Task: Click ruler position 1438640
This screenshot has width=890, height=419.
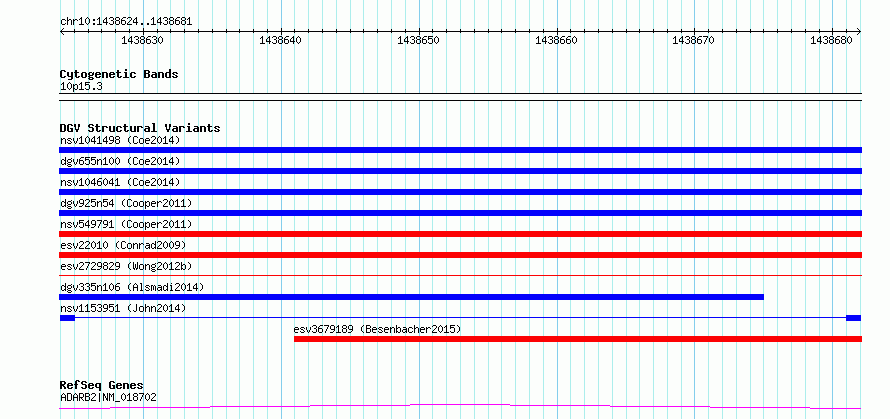Action: pos(280,40)
